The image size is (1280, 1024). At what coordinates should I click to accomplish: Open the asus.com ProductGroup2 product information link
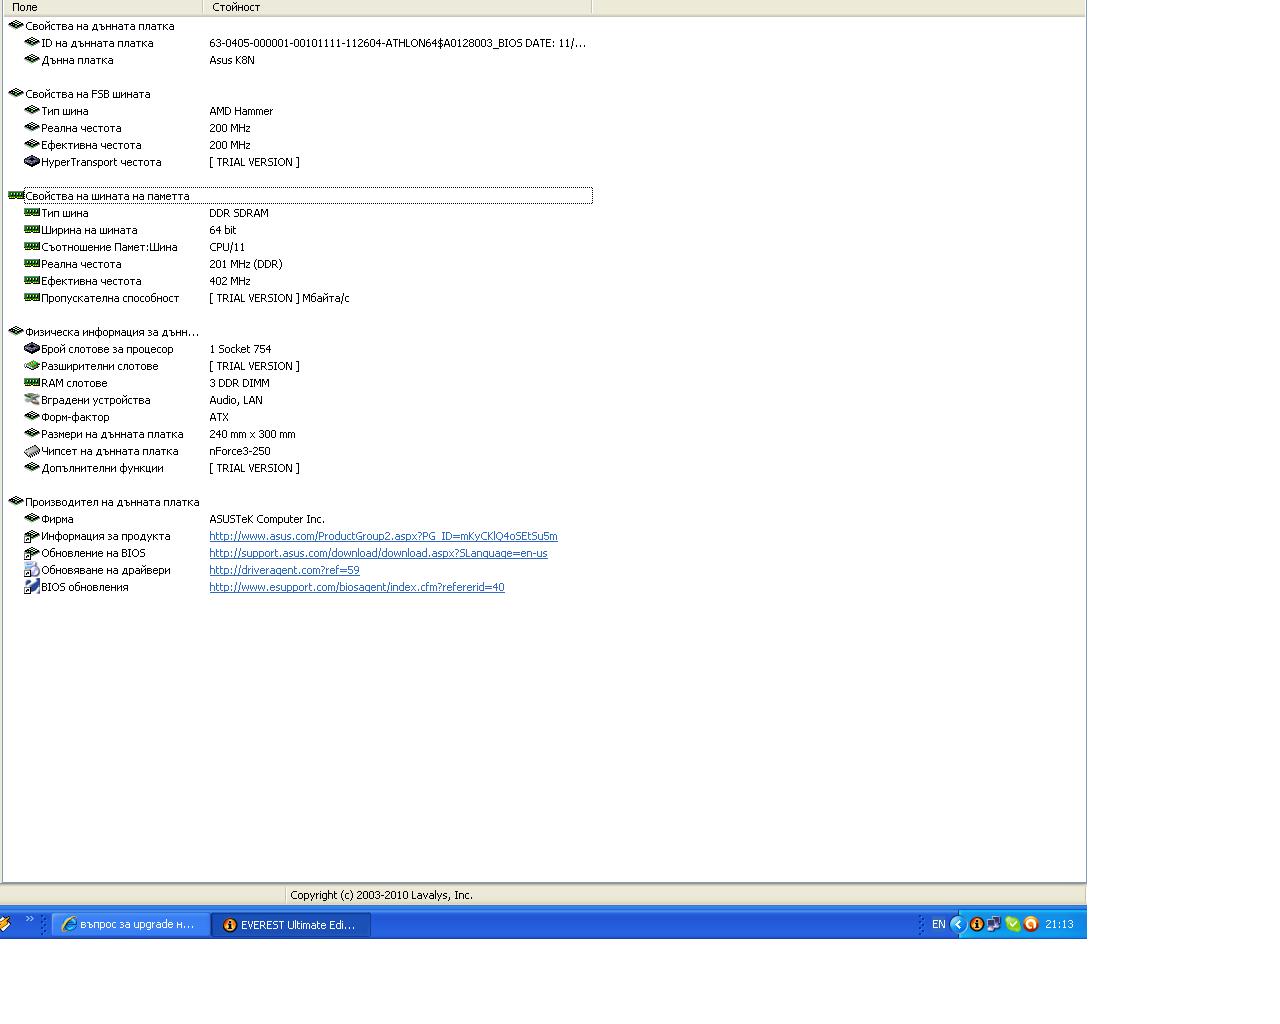(x=383, y=536)
